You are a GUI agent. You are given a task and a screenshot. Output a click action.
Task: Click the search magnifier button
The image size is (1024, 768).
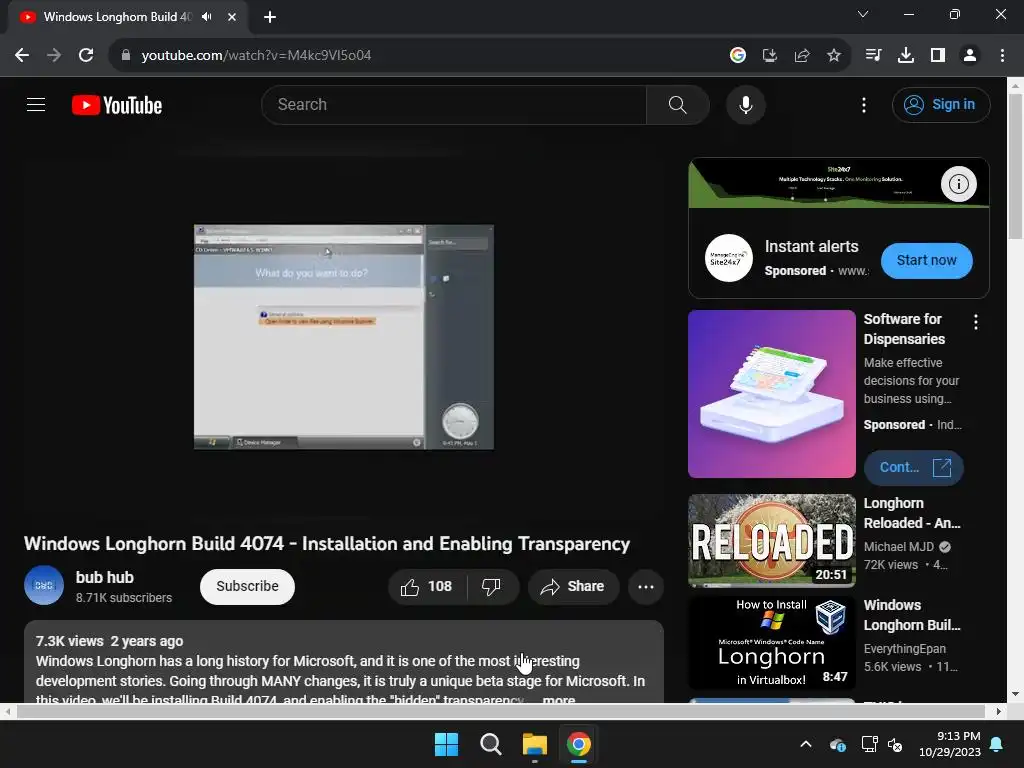pos(677,104)
